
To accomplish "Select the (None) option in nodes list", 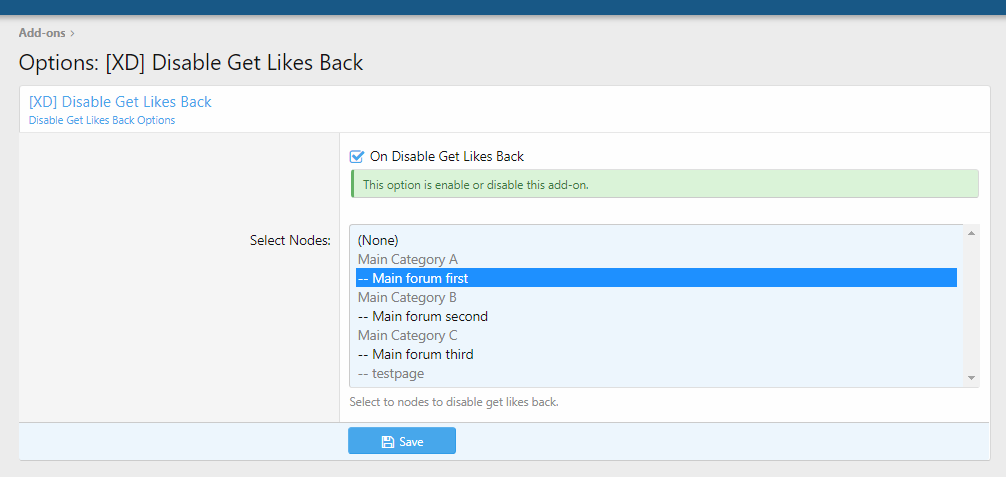I will [379, 240].
